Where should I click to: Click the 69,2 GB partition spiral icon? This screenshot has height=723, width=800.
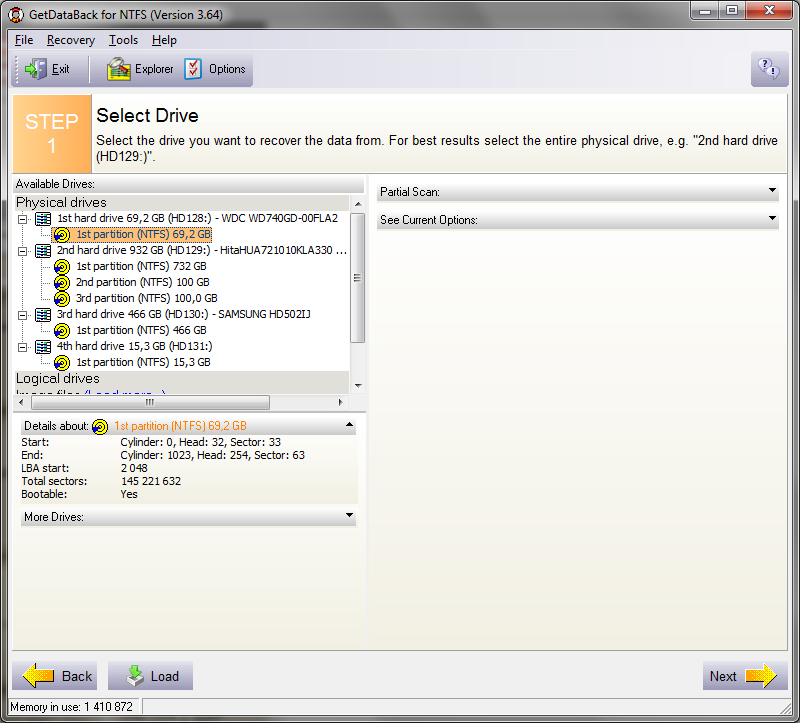(x=62, y=235)
